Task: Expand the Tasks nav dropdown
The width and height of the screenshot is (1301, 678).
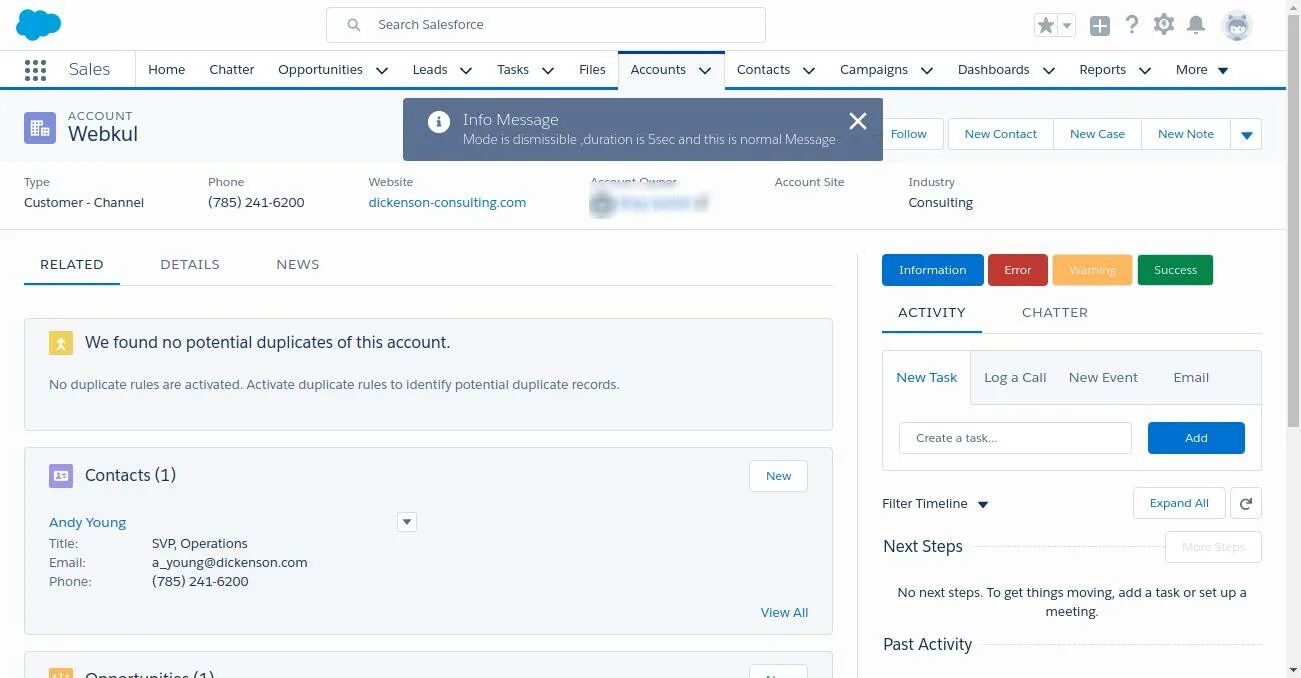Action: tap(548, 70)
